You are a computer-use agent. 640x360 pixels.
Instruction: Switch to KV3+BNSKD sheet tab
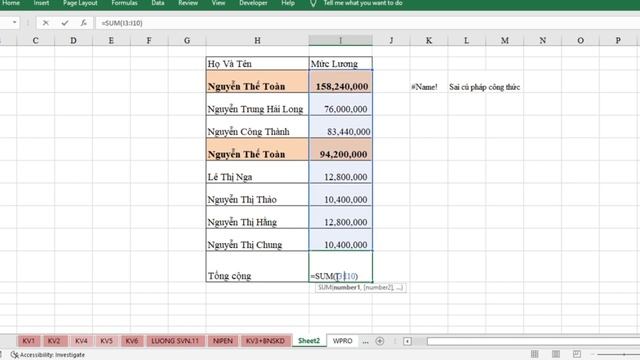tap(265, 341)
